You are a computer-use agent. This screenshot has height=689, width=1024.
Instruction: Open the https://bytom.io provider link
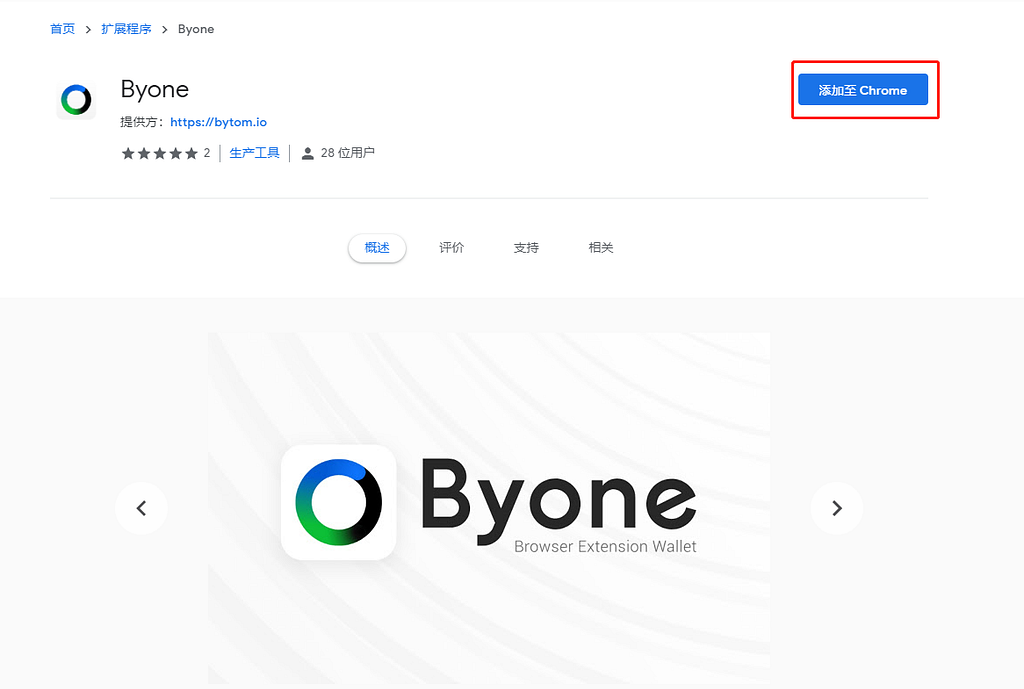pyautogui.click(x=218, y=122)
